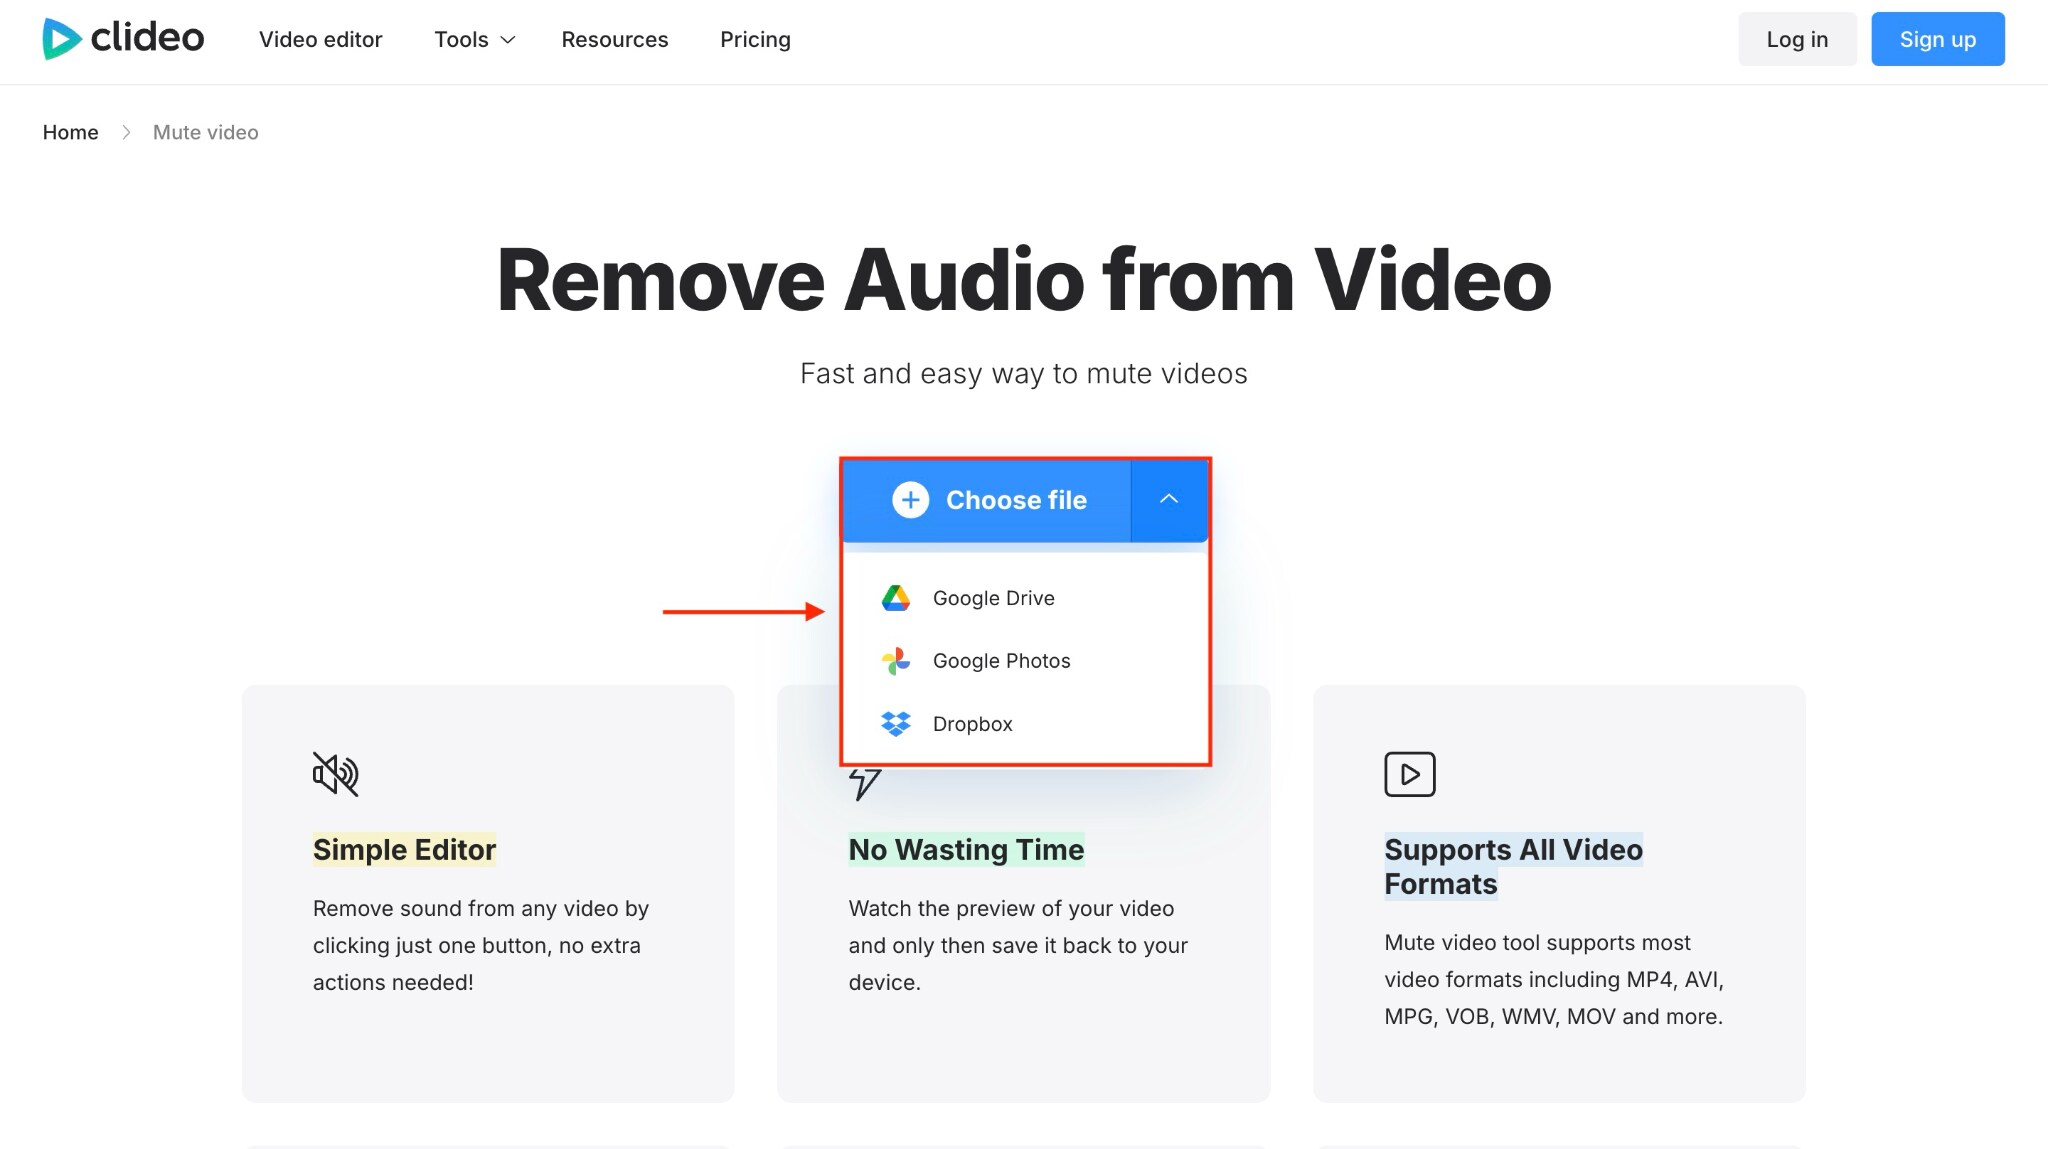This screenshot has width=2048, height=1149.
Task: Click the Google Photos pinwheel icon
Action: (x=896, y=661)
